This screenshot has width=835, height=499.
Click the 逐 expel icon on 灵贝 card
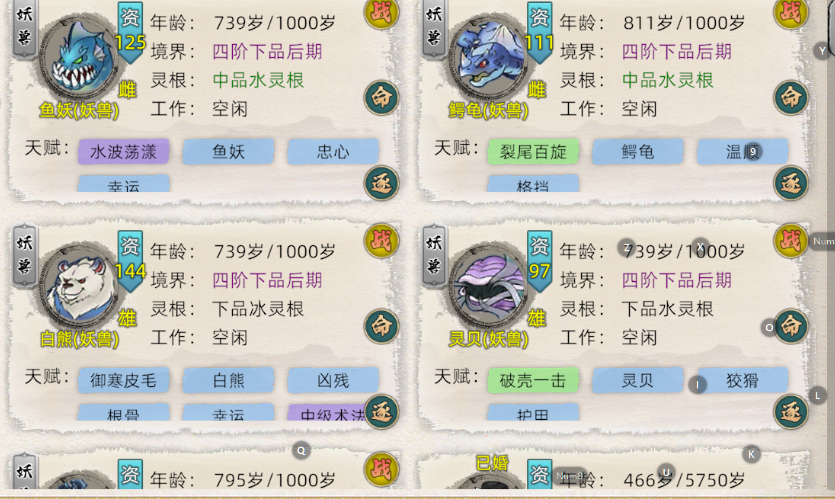pos(791,412)
